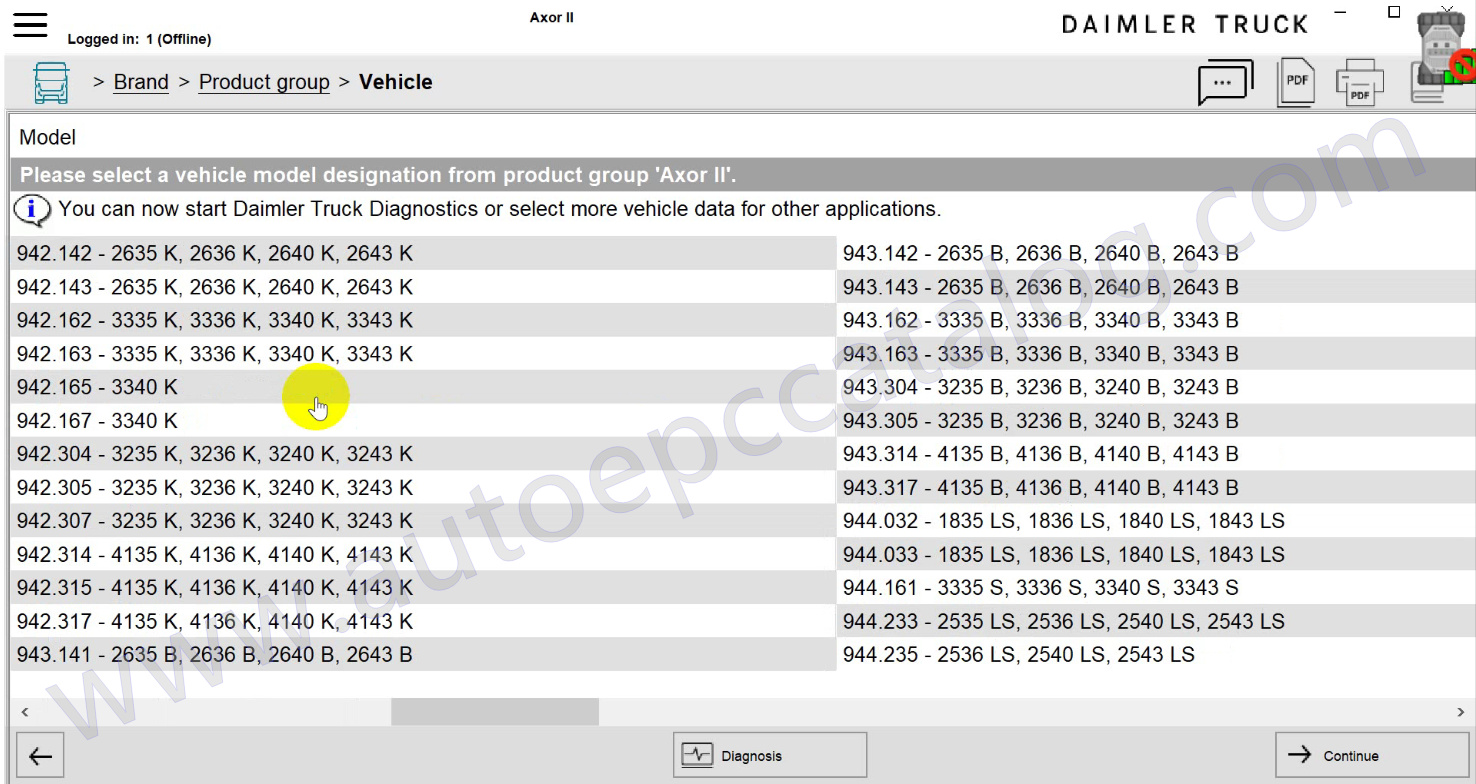
Task: Select model 942.165 - 3340 K
Action: (x=97, y=387)
